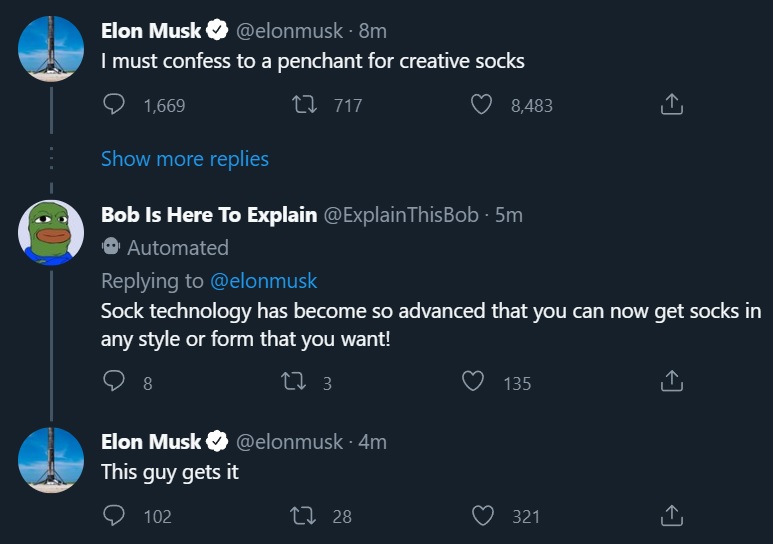
Task: Share the "This guy gets it" tweet
Action: point(671,515)
